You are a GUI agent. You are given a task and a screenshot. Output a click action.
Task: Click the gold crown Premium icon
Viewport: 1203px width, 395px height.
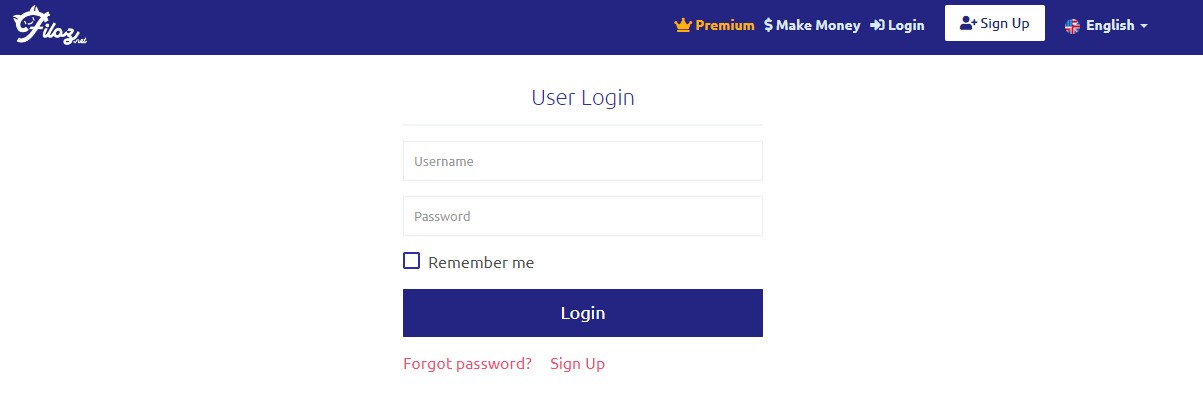point(683,25)
